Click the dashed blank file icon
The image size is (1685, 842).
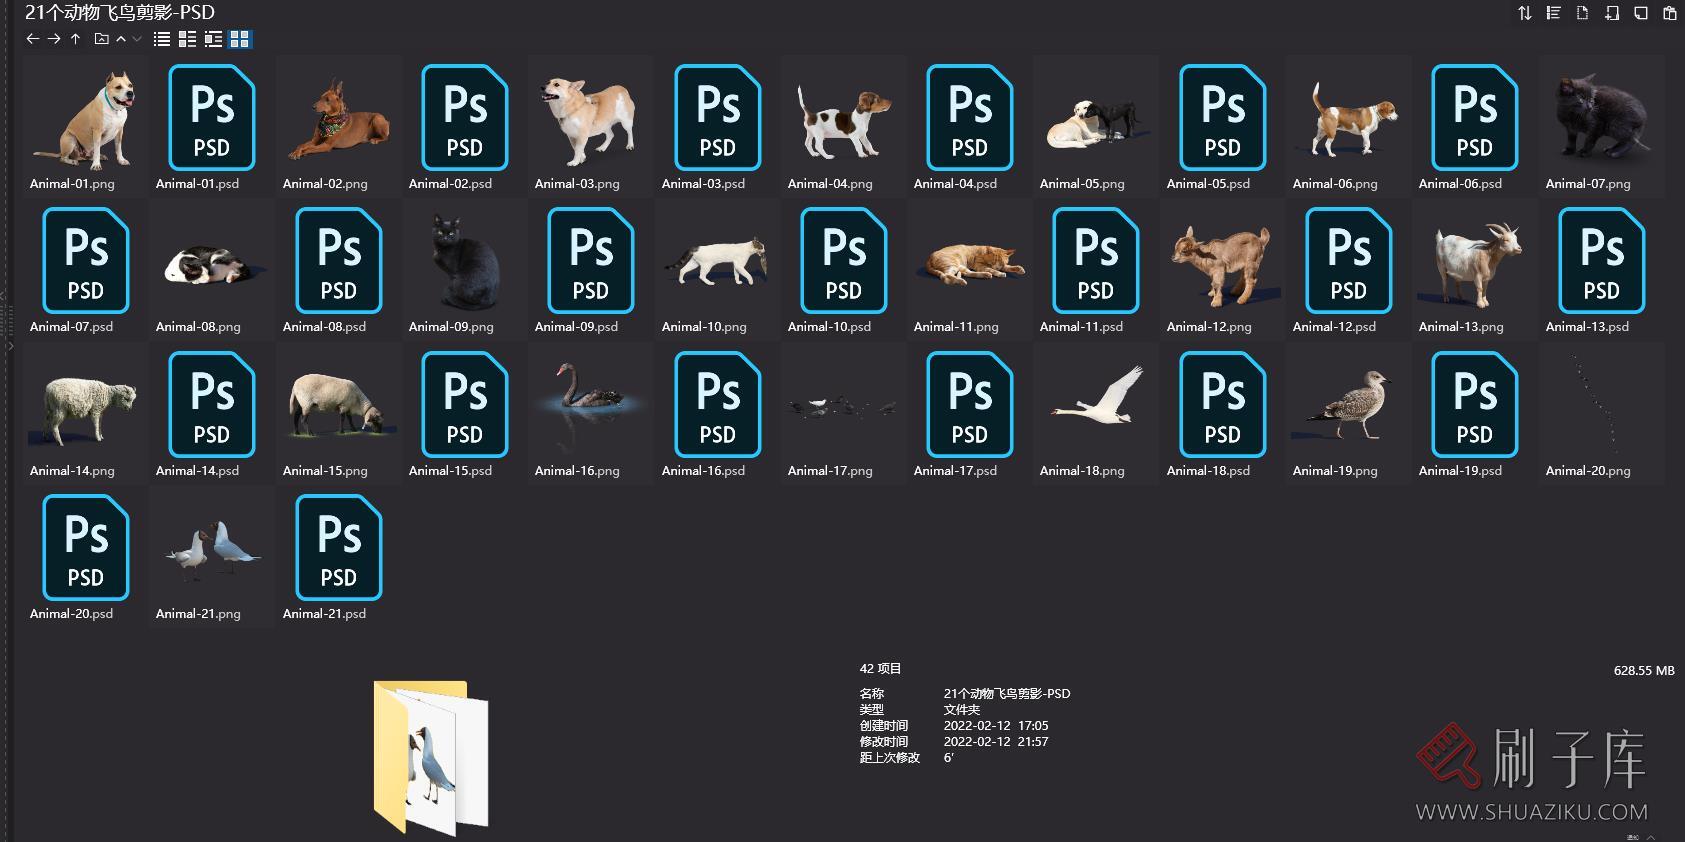click(1582, 13)
